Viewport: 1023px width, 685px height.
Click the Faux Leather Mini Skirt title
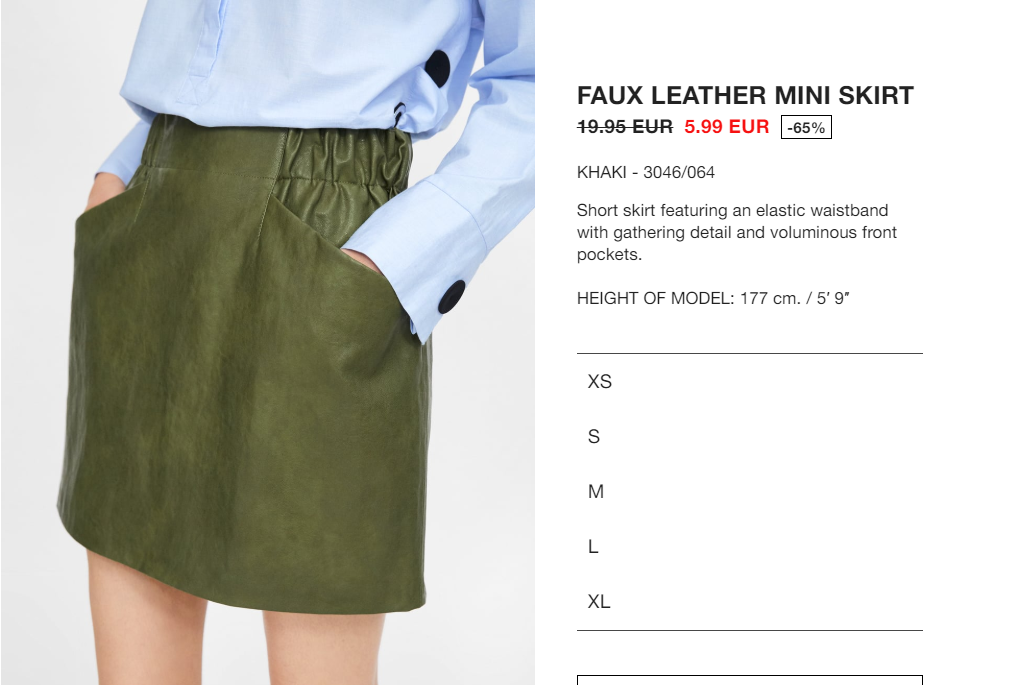[745, 96]
